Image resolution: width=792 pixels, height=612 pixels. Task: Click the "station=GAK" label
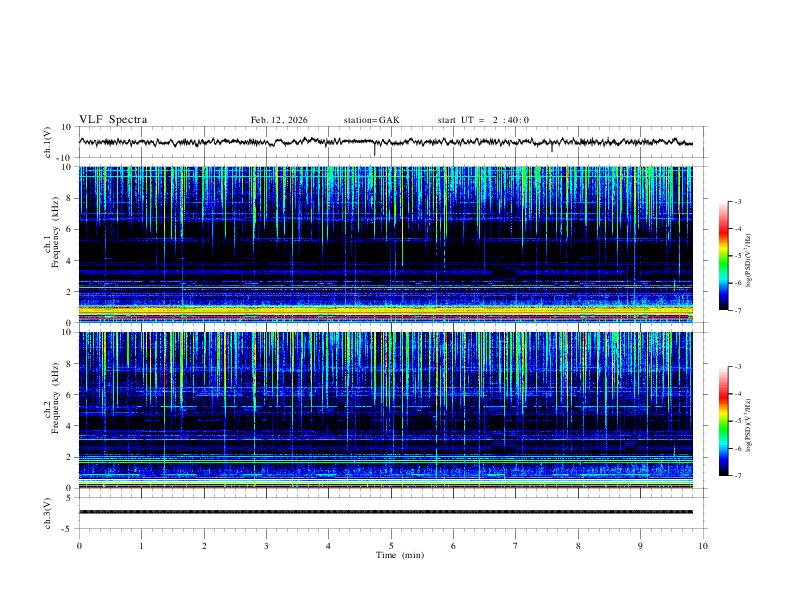point(371,120)
